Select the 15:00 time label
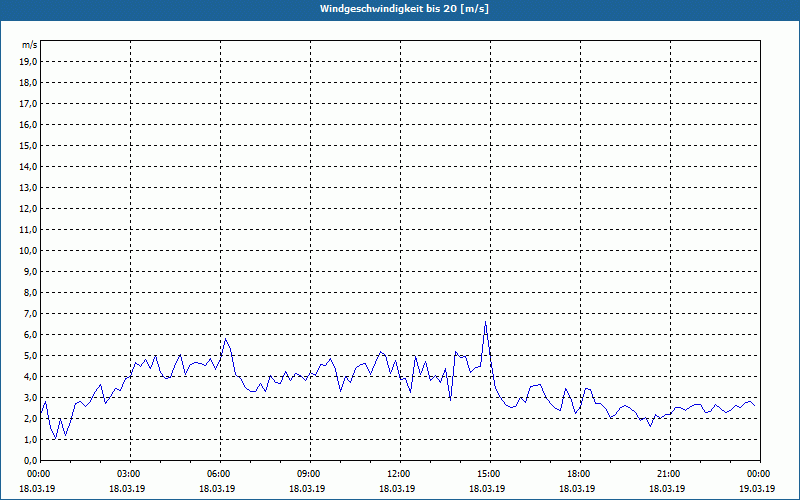 [490, 474]
